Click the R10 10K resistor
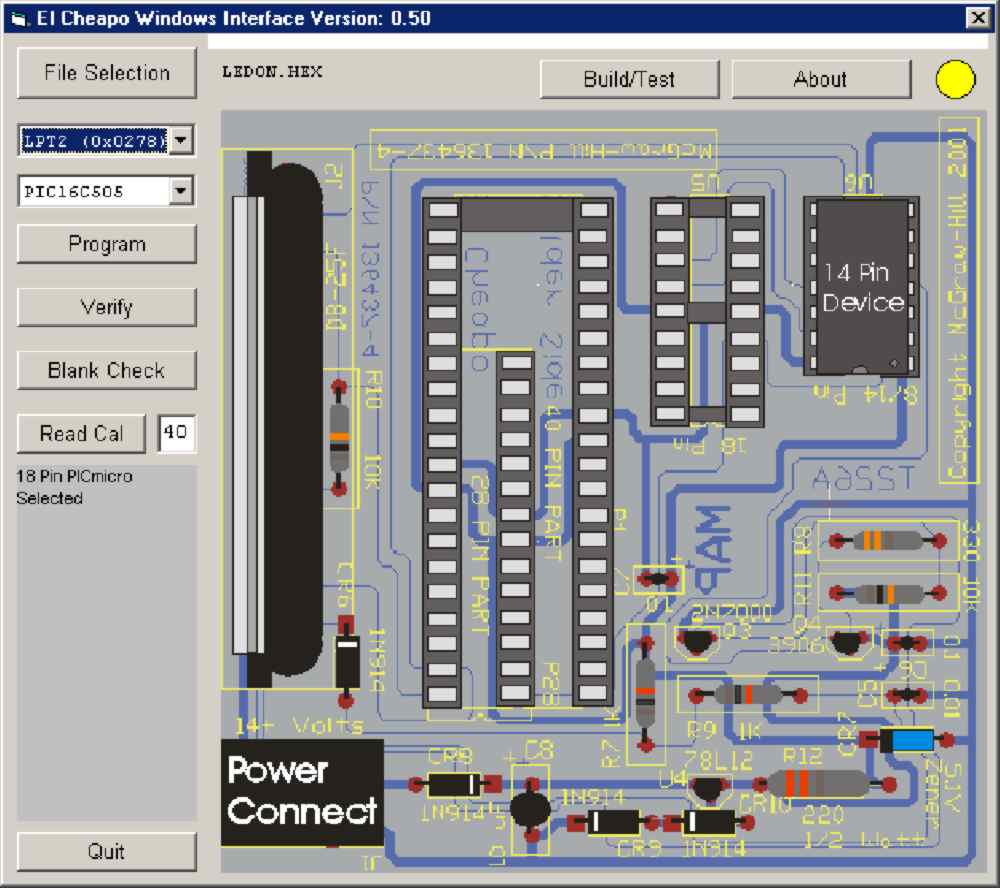1000x888 pixels. click(x=339, y=436)
